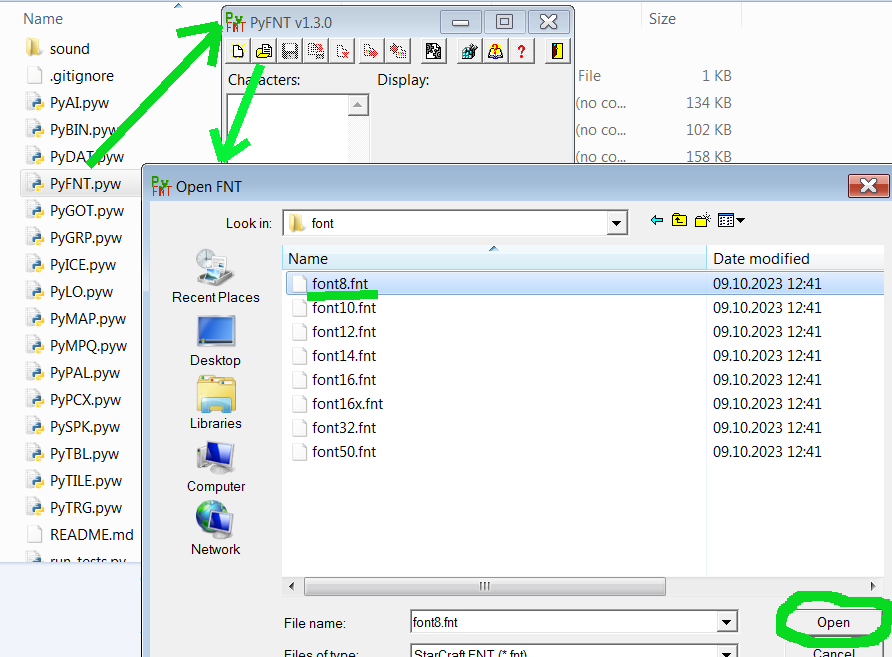Click the Open button

tap(833, 622)
